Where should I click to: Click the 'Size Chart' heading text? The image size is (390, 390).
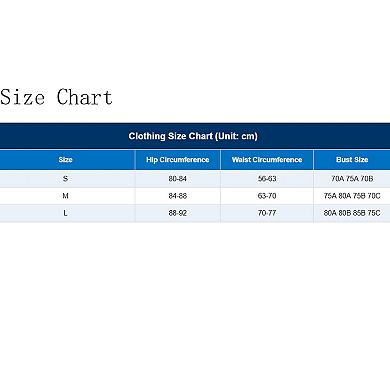coord(56,97)
